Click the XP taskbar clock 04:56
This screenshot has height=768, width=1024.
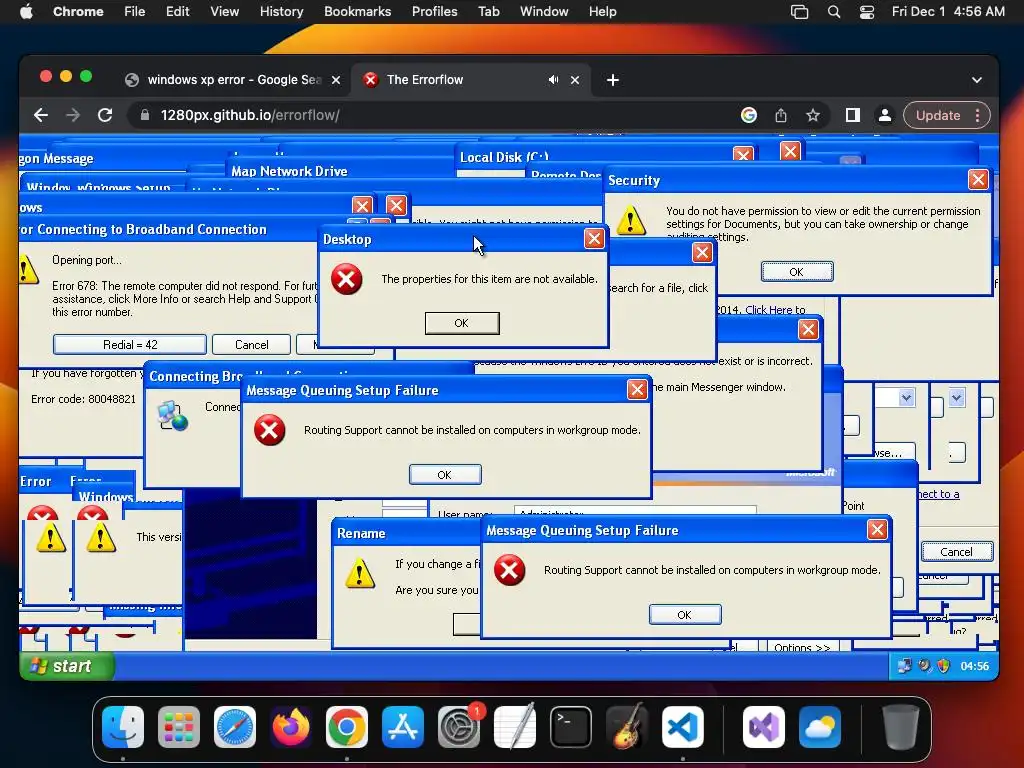[x=974, y=666]
